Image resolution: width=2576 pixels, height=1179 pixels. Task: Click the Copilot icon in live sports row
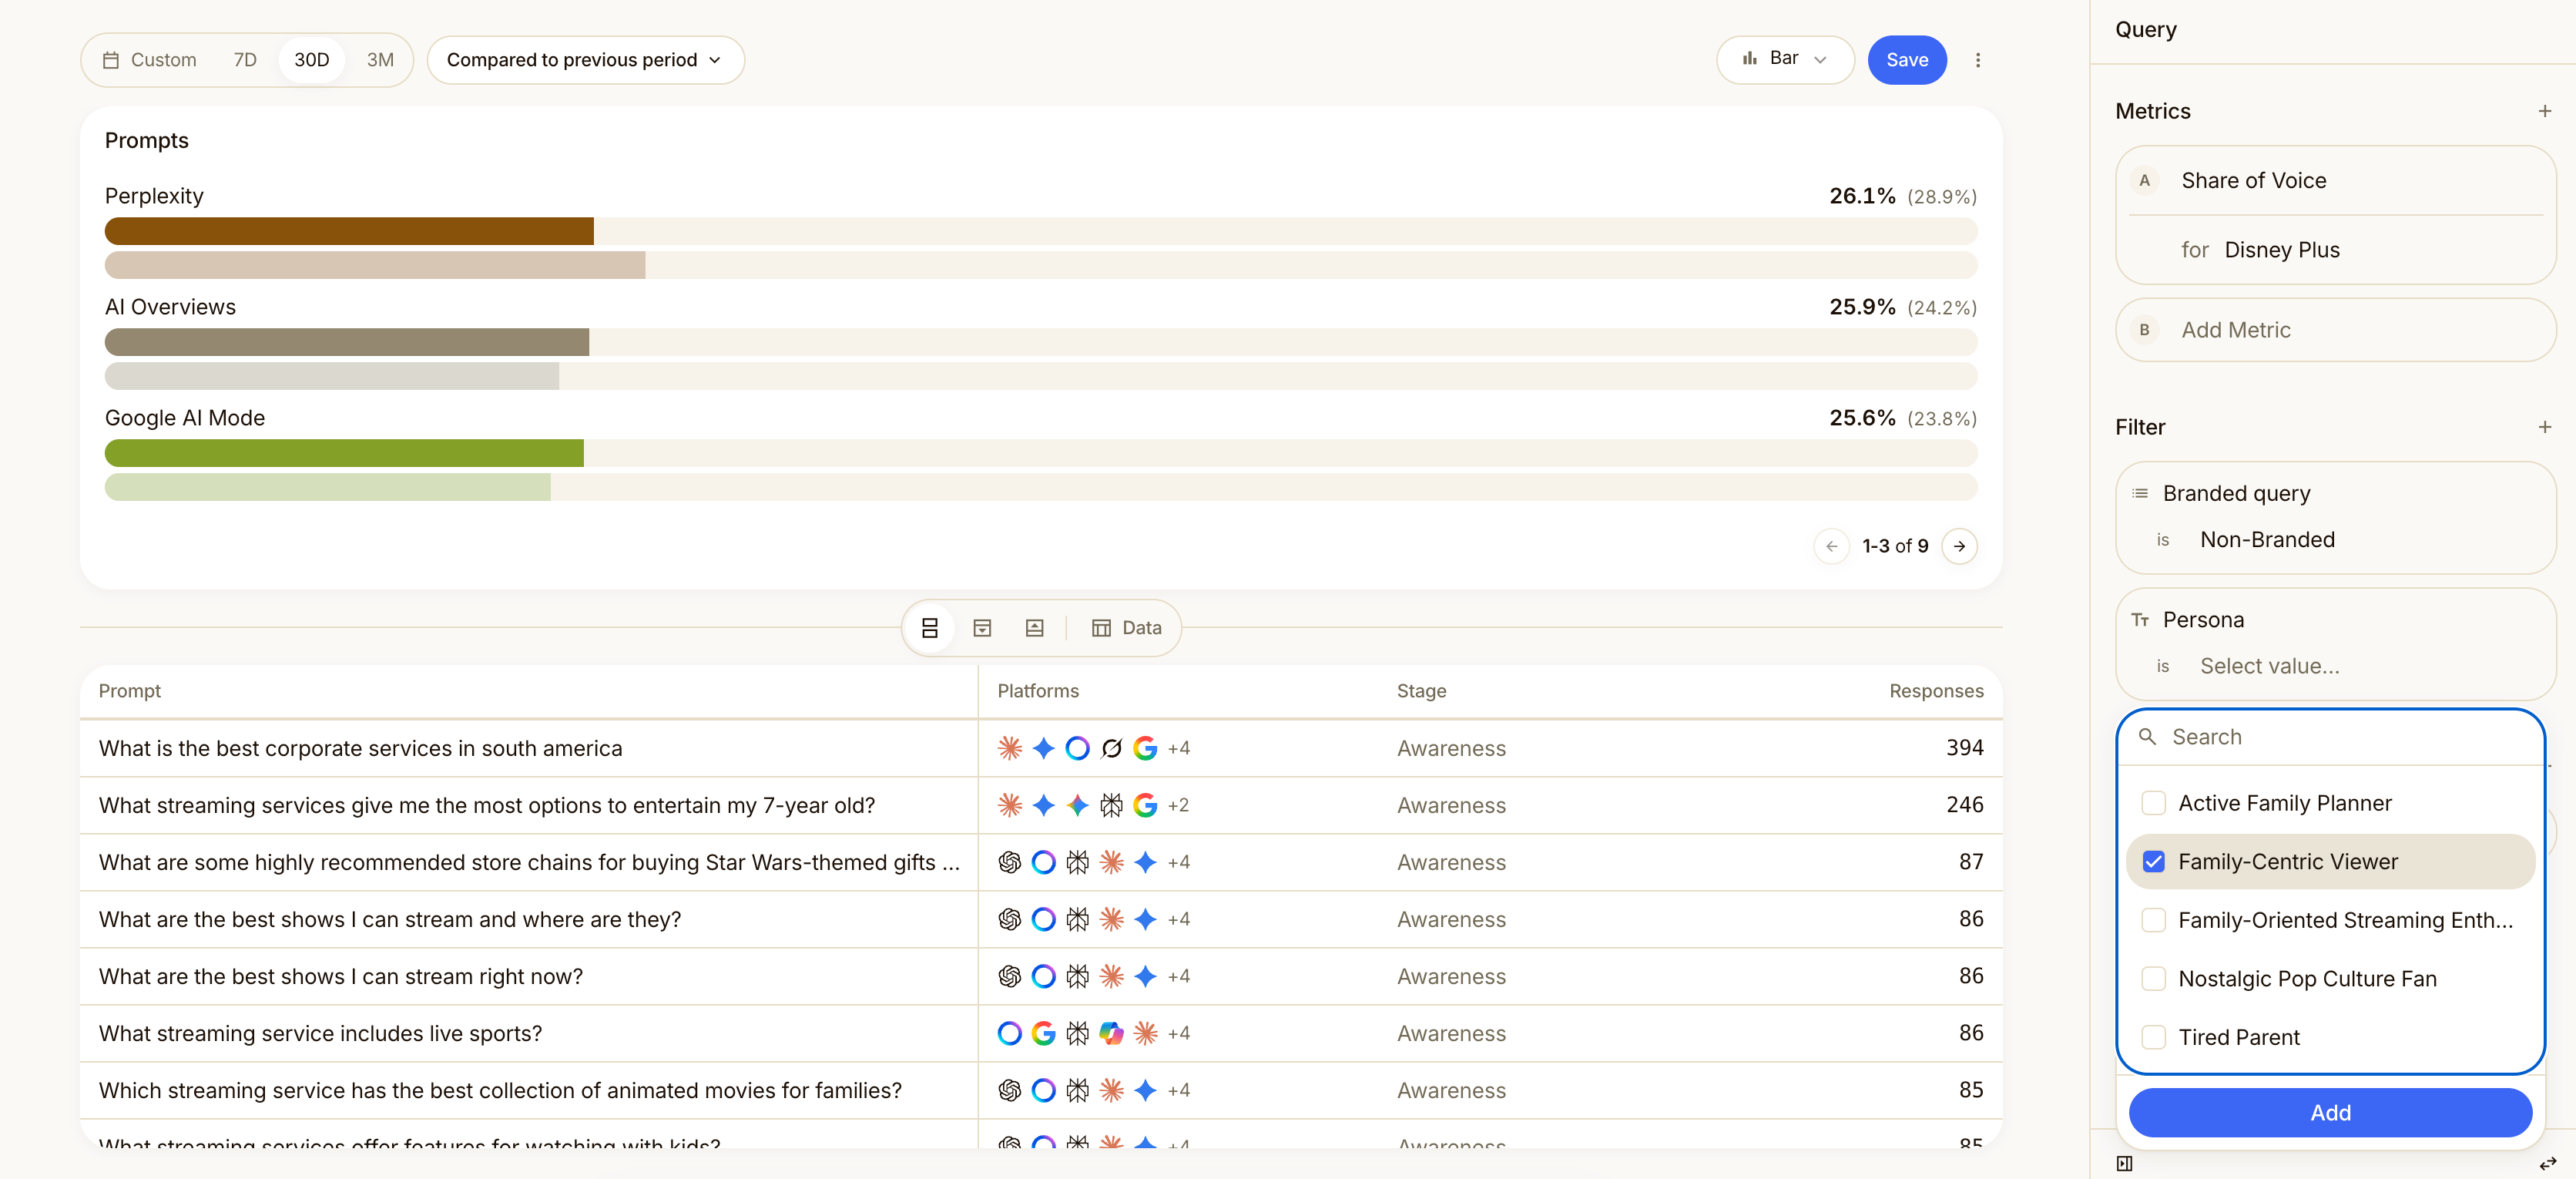[1111, 1033]
